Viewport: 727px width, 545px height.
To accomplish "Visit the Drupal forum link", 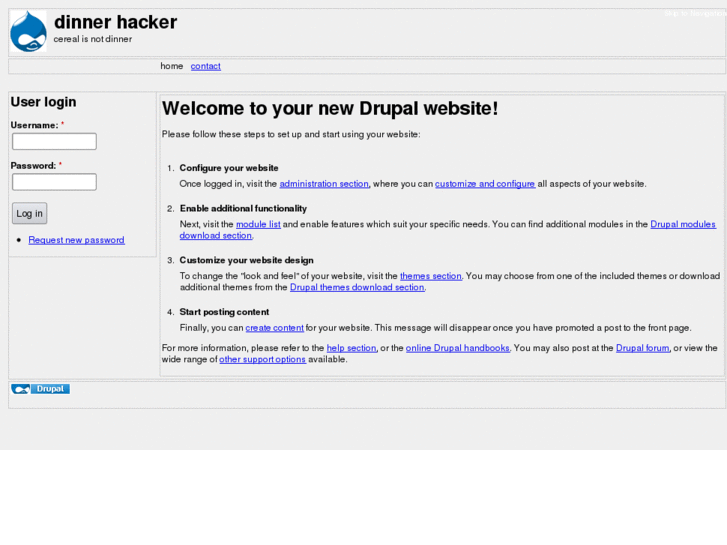I will pyautogui.click(x=643, y=348).
